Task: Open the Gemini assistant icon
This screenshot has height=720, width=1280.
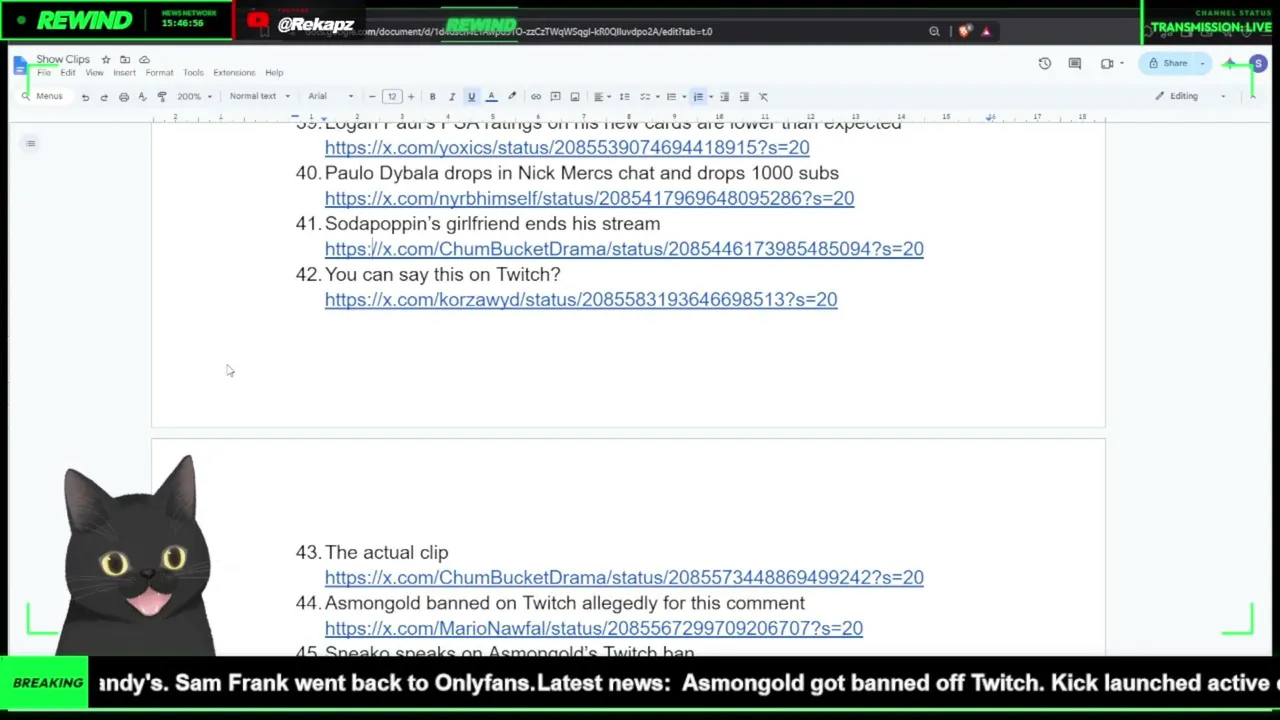Action: tap(1231, 64)
